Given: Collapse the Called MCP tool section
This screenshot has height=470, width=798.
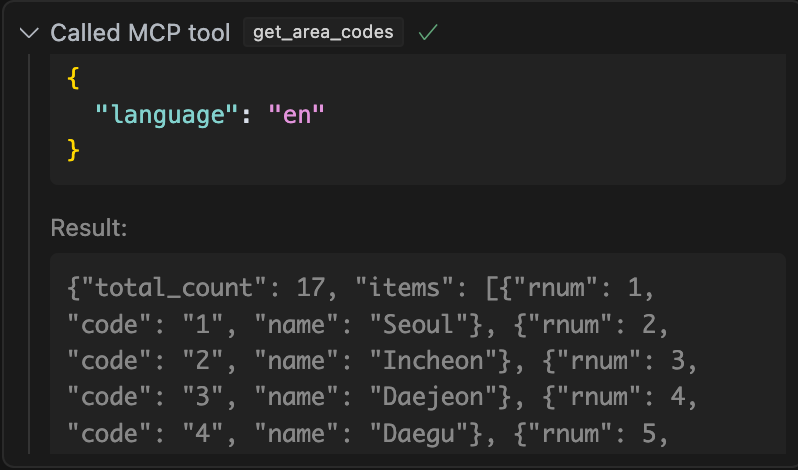Looking at the screenshot, I should pos(28,33).
